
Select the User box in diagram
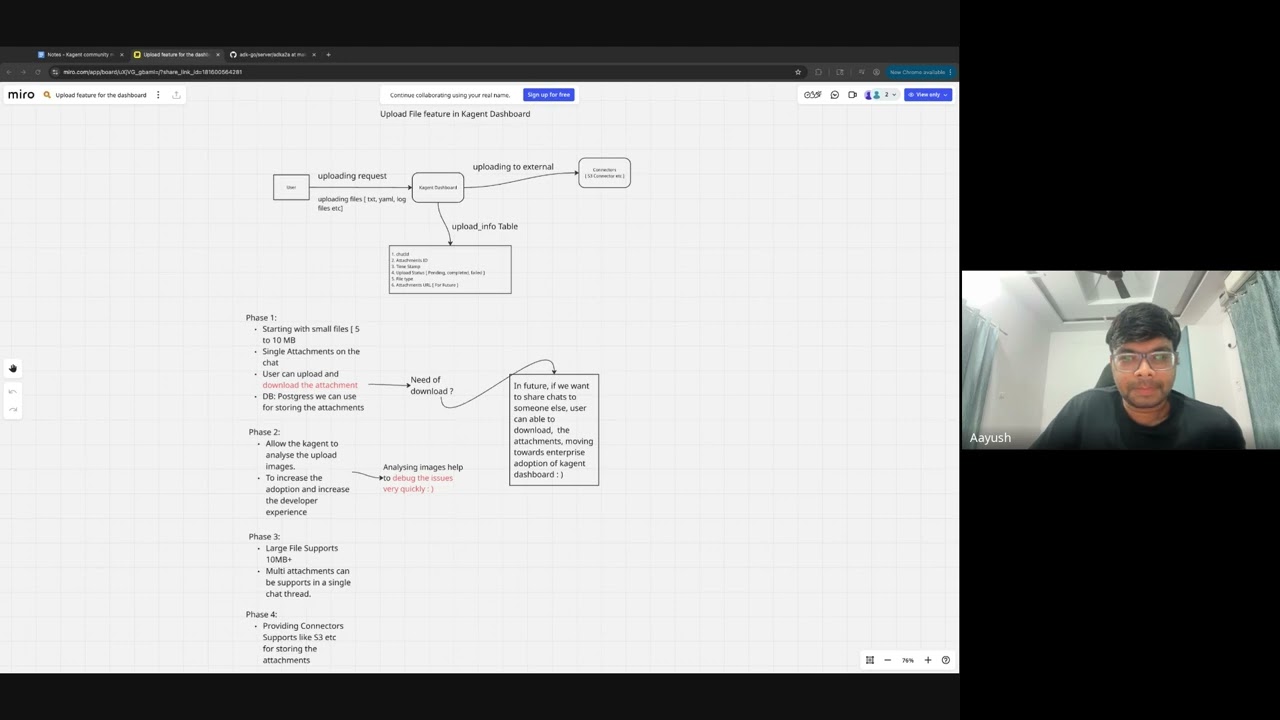coord(291,187)
